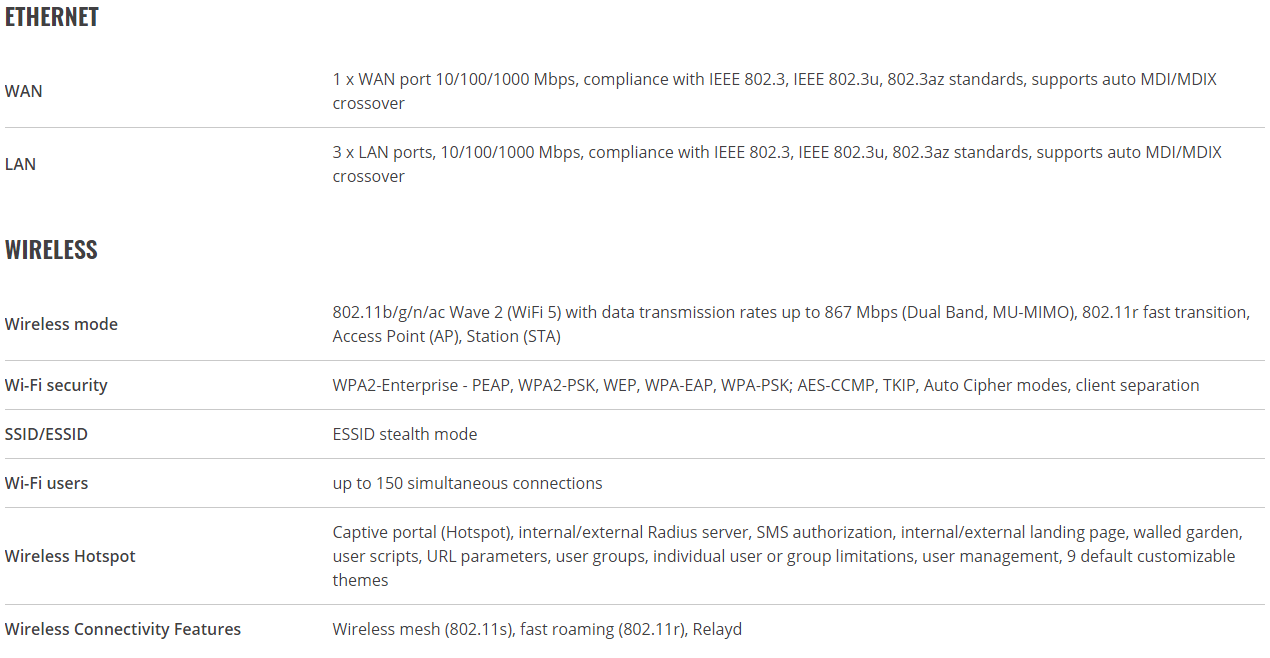Click the Wireless mode label
The height and width of the screenshot is (658, 1270).
click(61, 324)
